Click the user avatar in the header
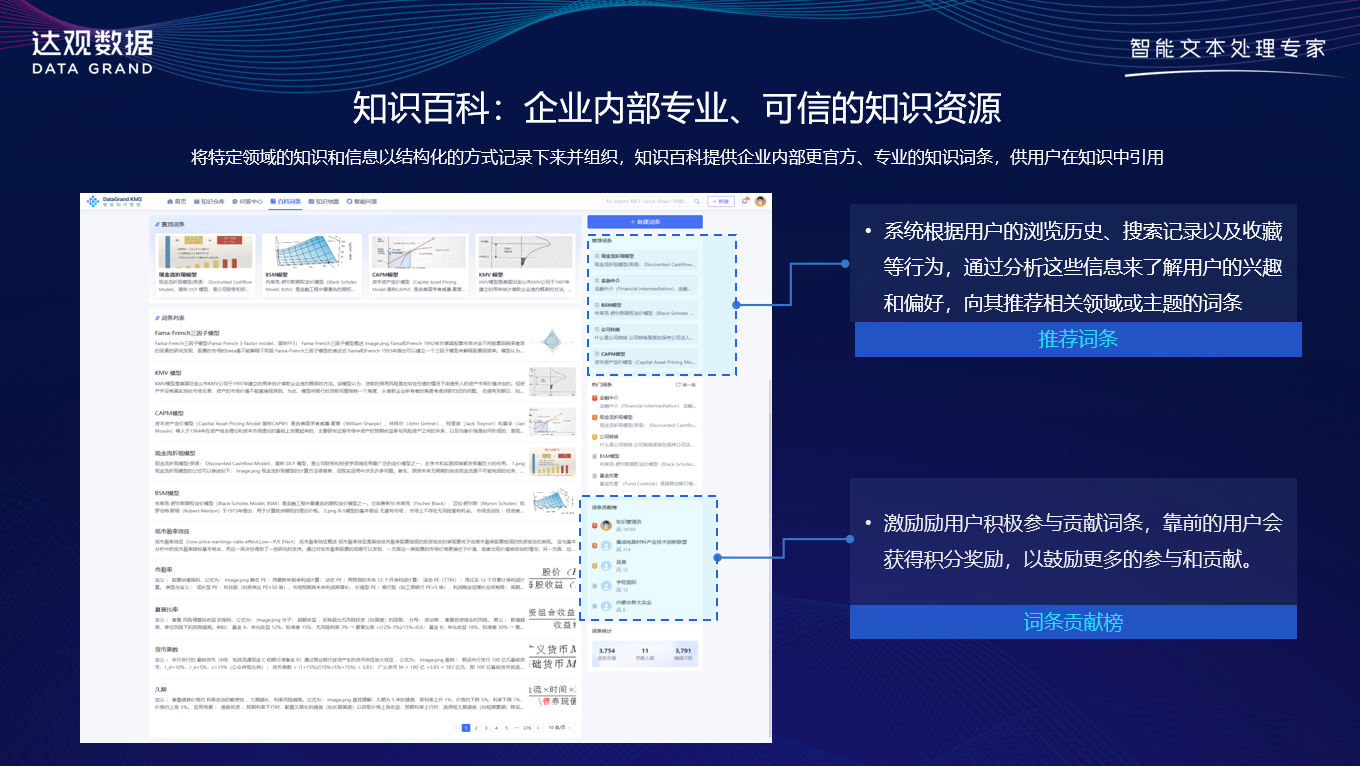 pos(760,201)
